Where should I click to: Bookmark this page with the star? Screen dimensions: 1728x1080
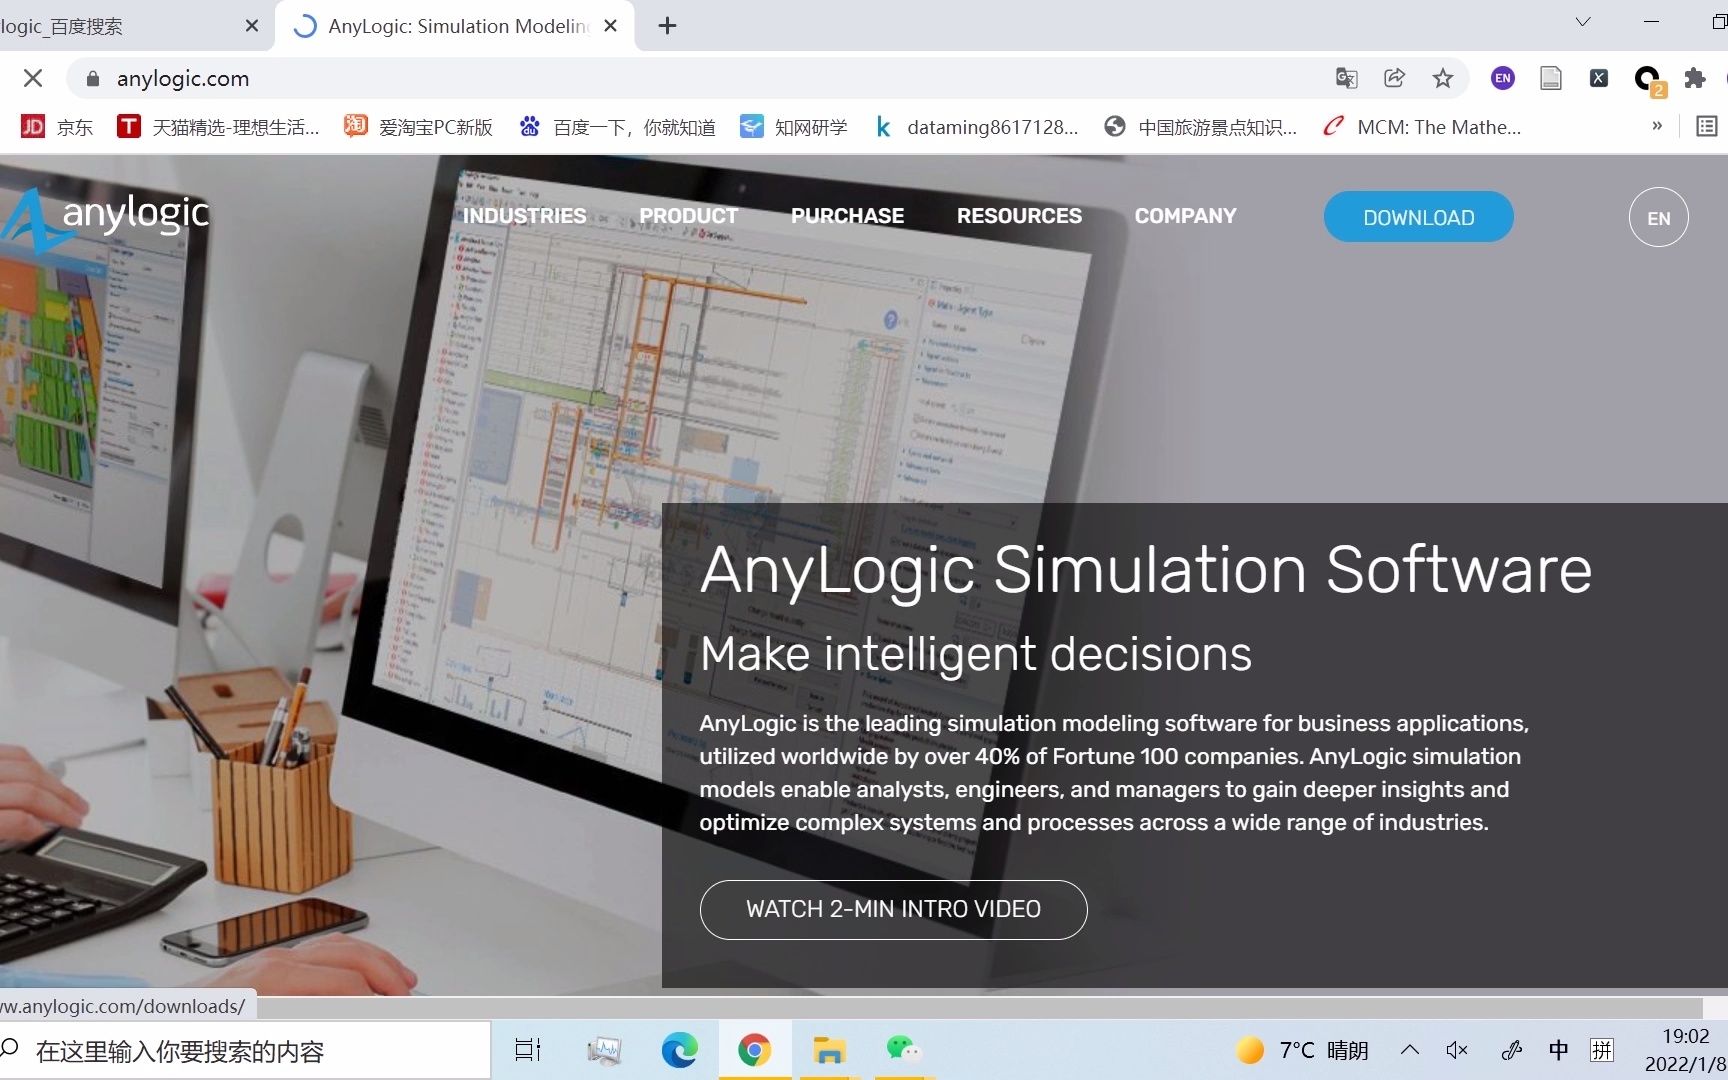coord(1443,78)
